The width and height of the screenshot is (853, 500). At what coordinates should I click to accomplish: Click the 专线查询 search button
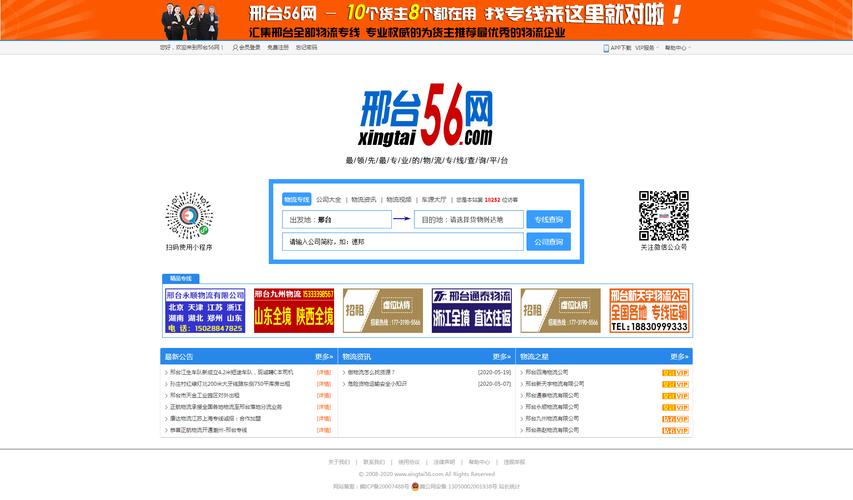coord(548,220)
